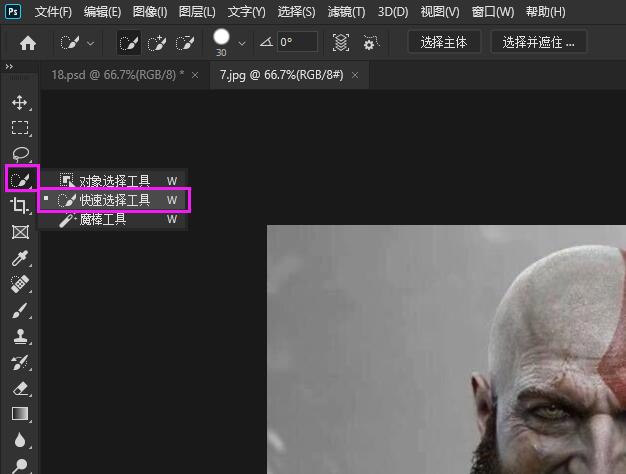
Task: Open the 图层(L) menu
Action: coord(197,12)
